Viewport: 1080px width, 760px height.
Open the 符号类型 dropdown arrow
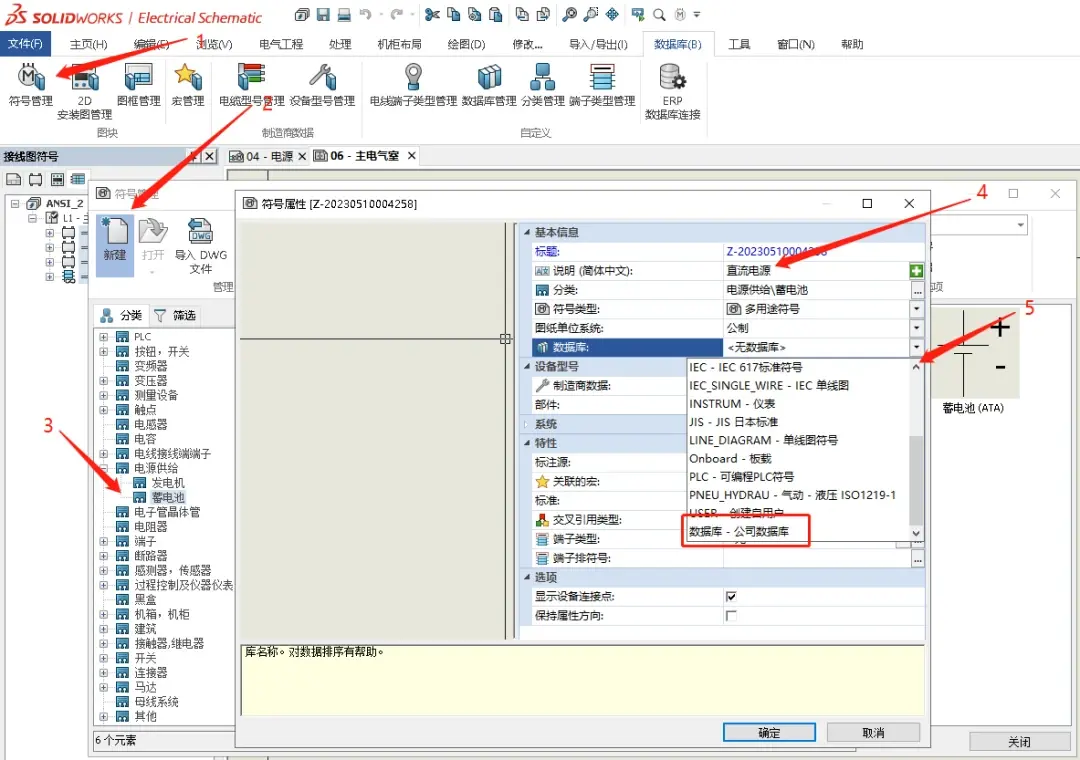[917, 309]
